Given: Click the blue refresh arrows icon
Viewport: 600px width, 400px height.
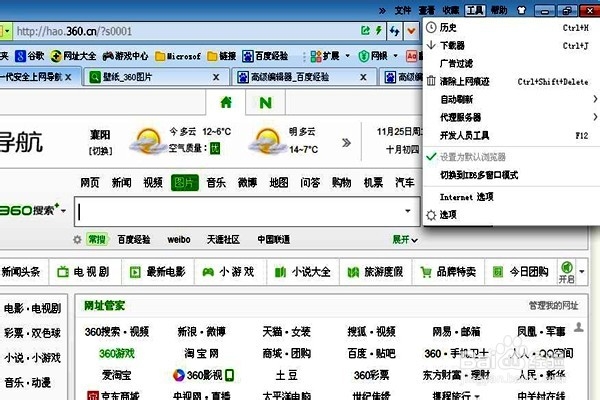Looking at the screenshot, I should (395, 31).
